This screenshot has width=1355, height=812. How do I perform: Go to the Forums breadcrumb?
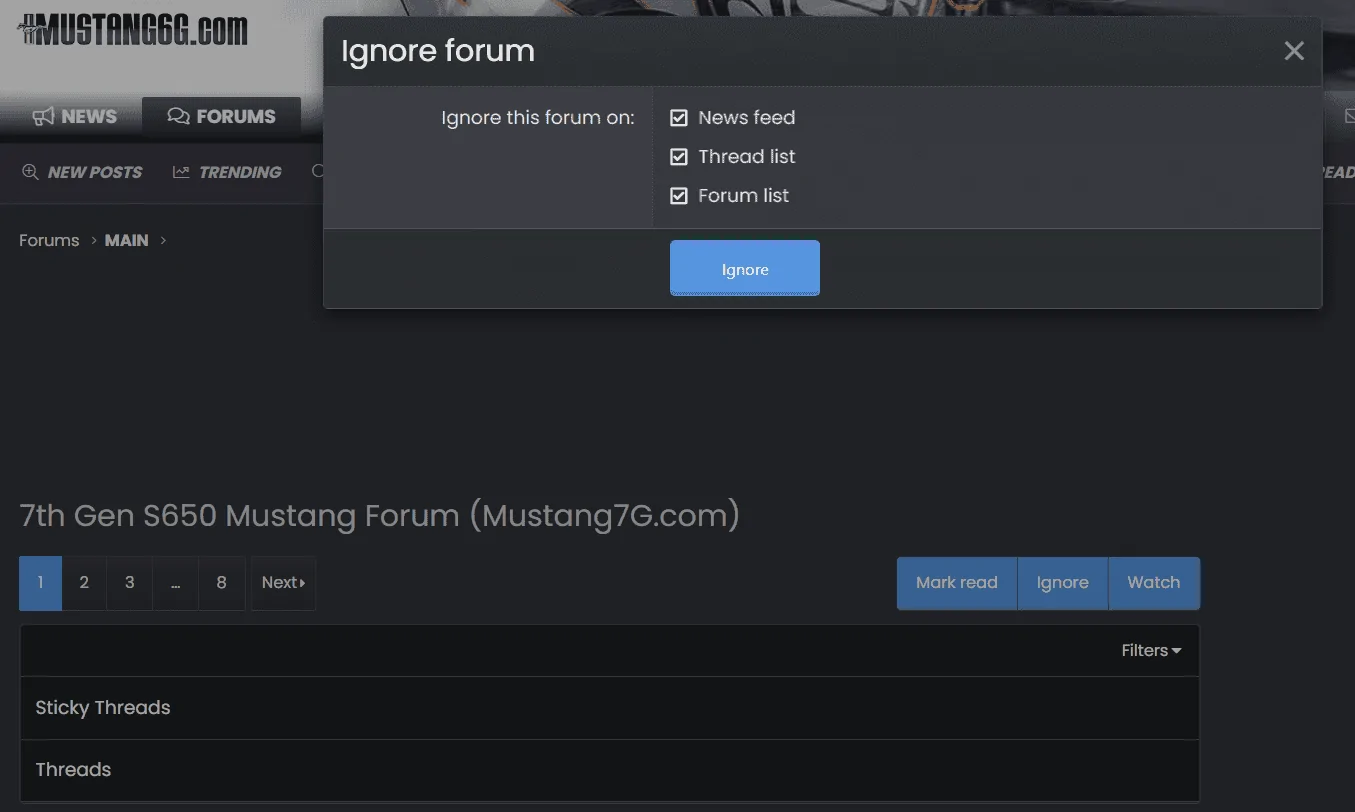(x=49, y=240)
